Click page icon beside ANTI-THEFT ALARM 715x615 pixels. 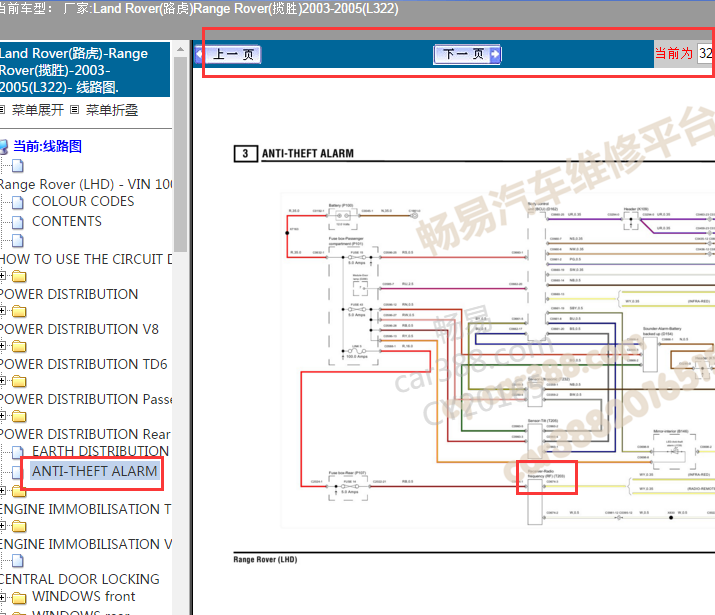17,472
